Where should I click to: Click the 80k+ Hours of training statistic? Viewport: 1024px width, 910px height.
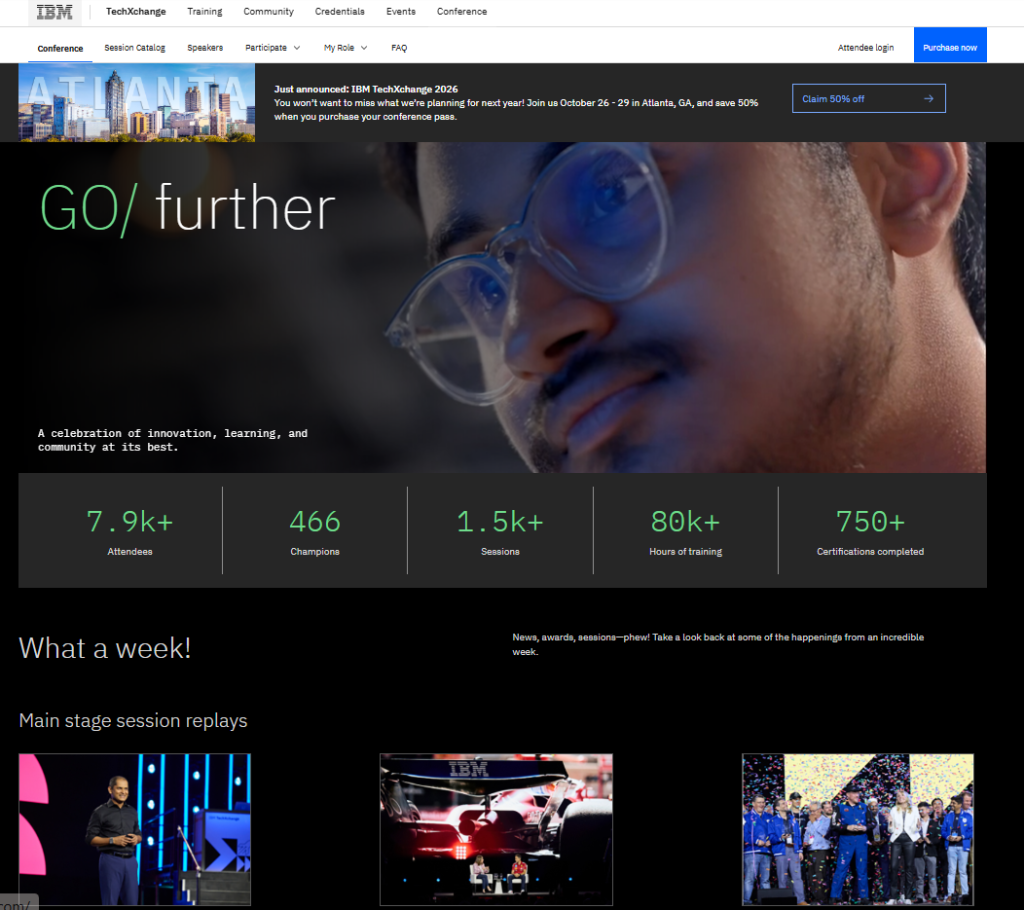pos(686,532)
